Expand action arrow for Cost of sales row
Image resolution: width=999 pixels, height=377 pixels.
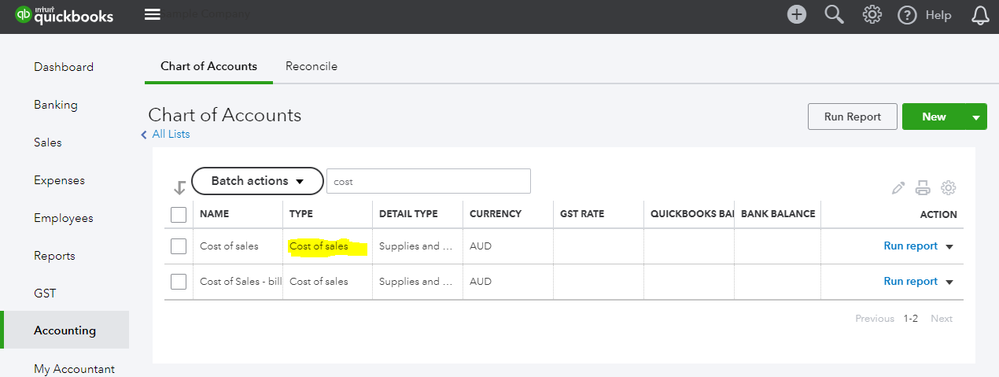[x=949, y=246]
